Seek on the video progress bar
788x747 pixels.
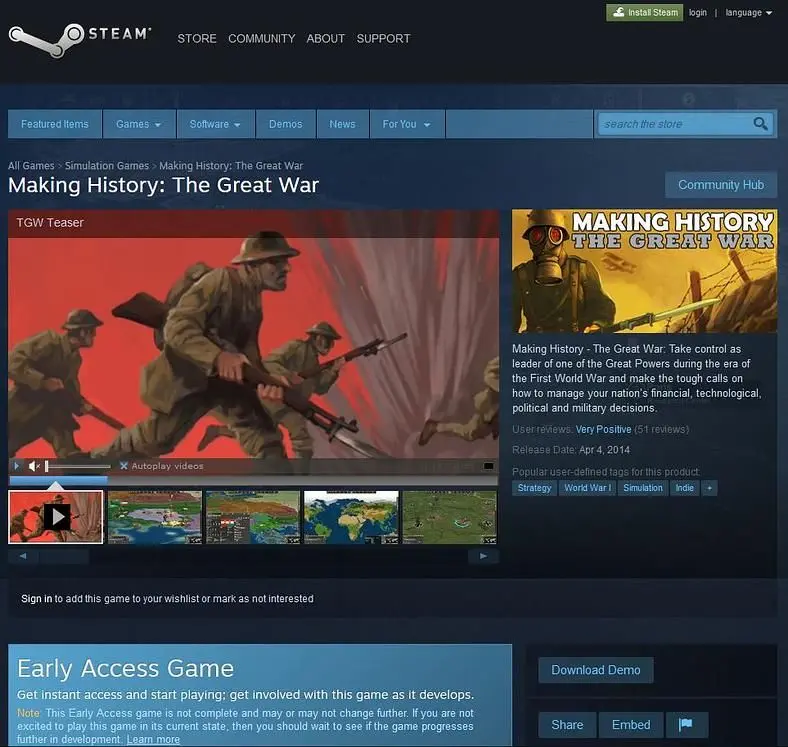pyautogui.click(x=254, y=481)
